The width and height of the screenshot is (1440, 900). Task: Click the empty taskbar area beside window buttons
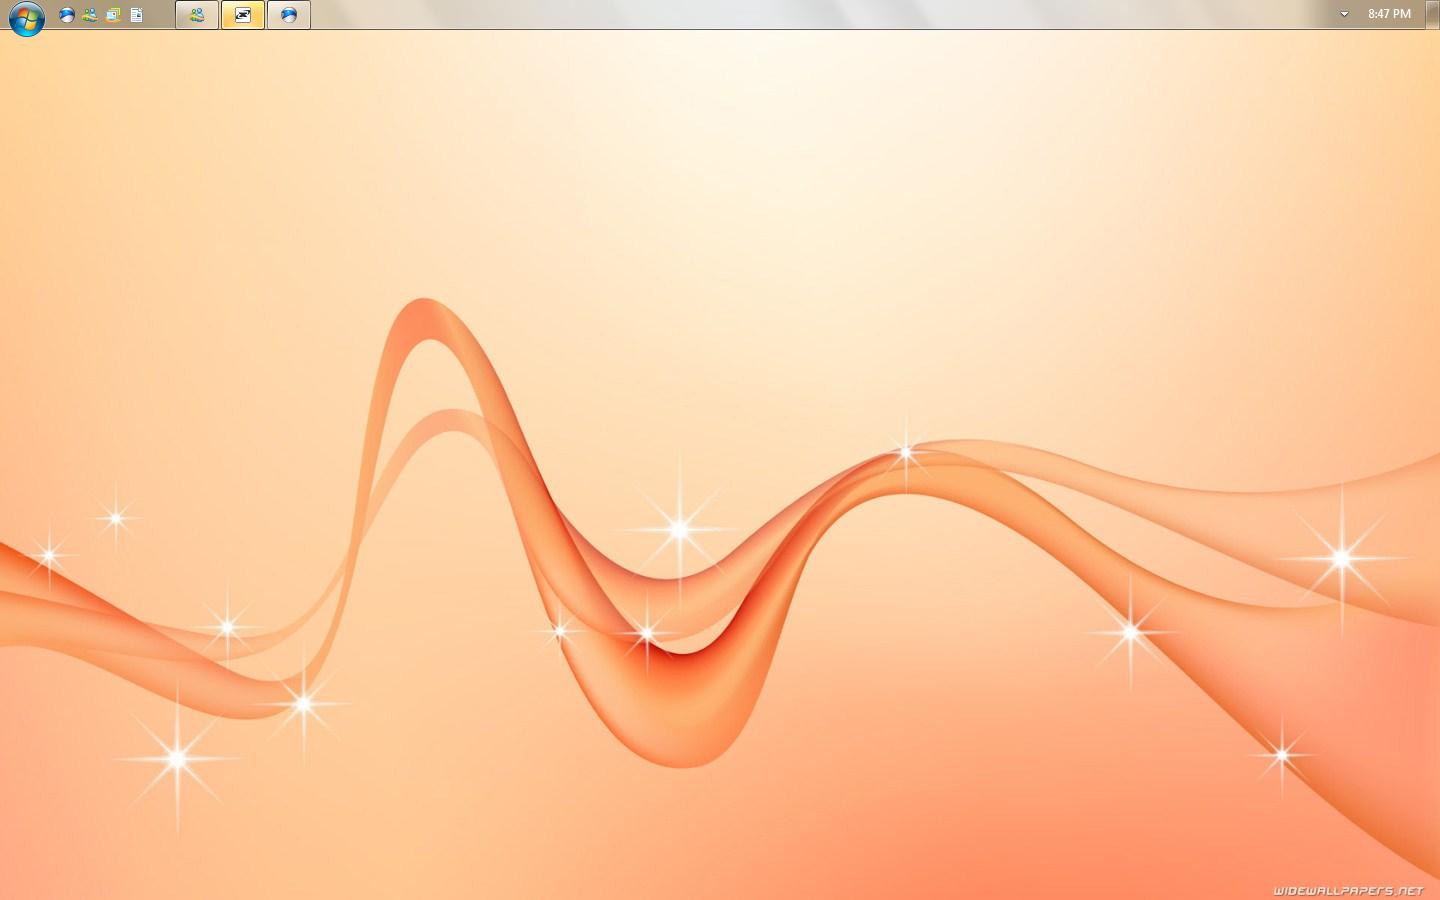point(800,14)
